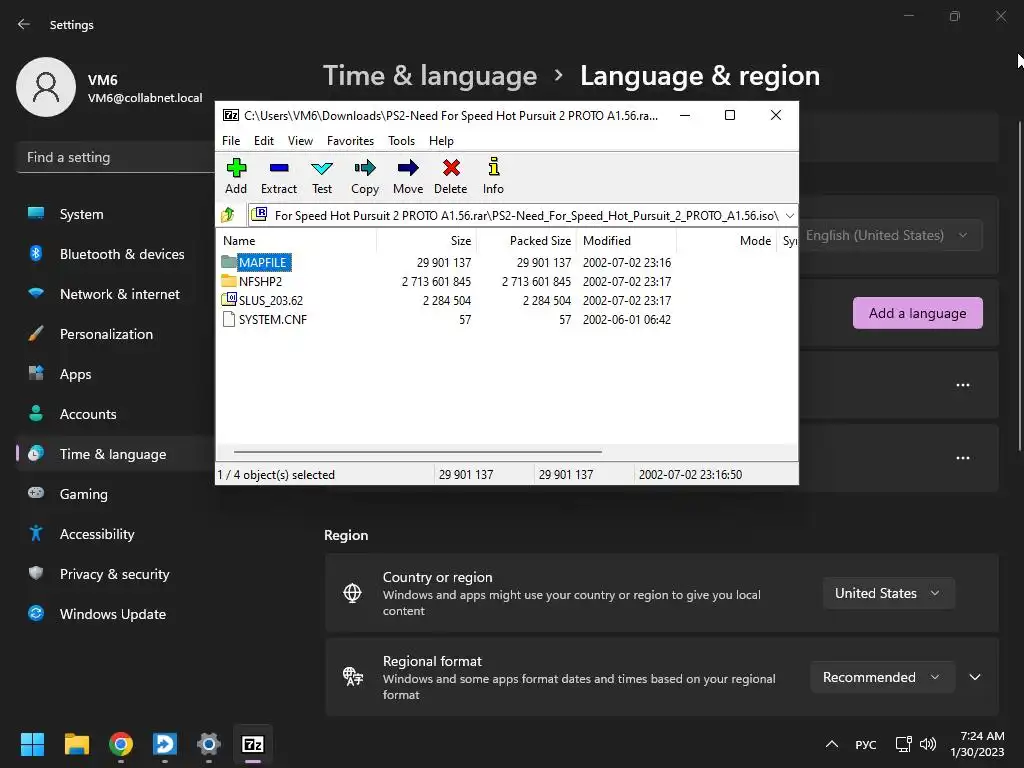
Task: Open the Country or region dropdown
Action: pos(889,593)
